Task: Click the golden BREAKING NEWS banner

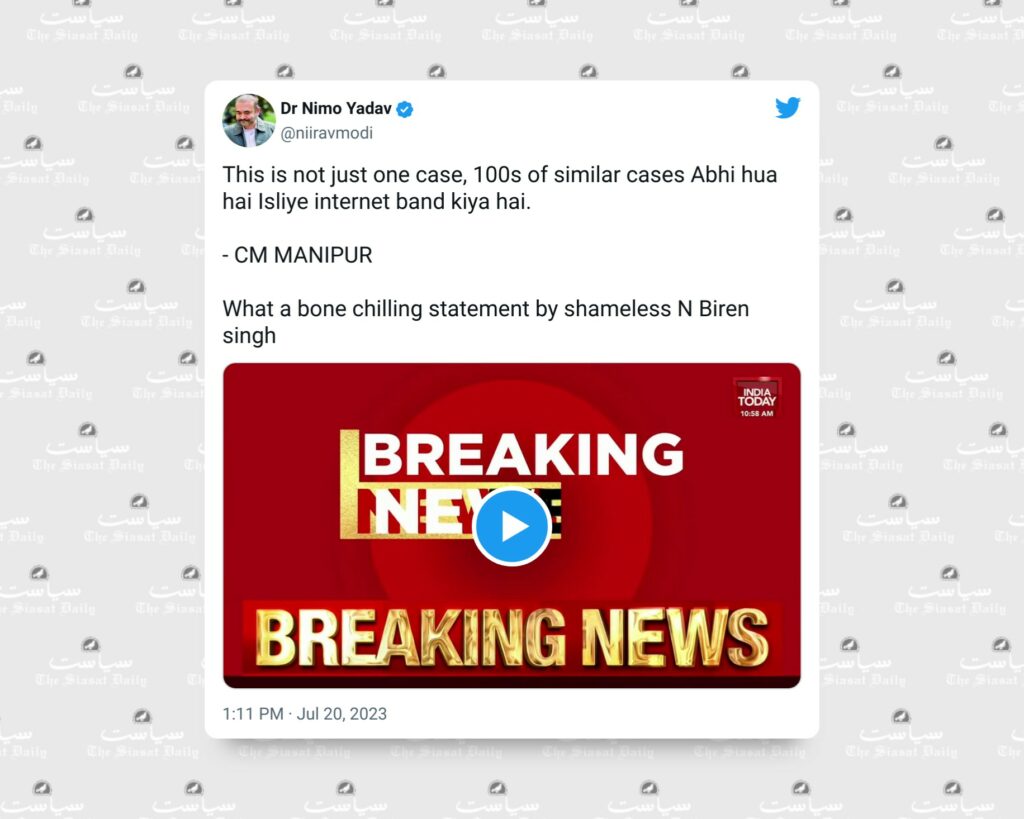Action: (511, 637)
